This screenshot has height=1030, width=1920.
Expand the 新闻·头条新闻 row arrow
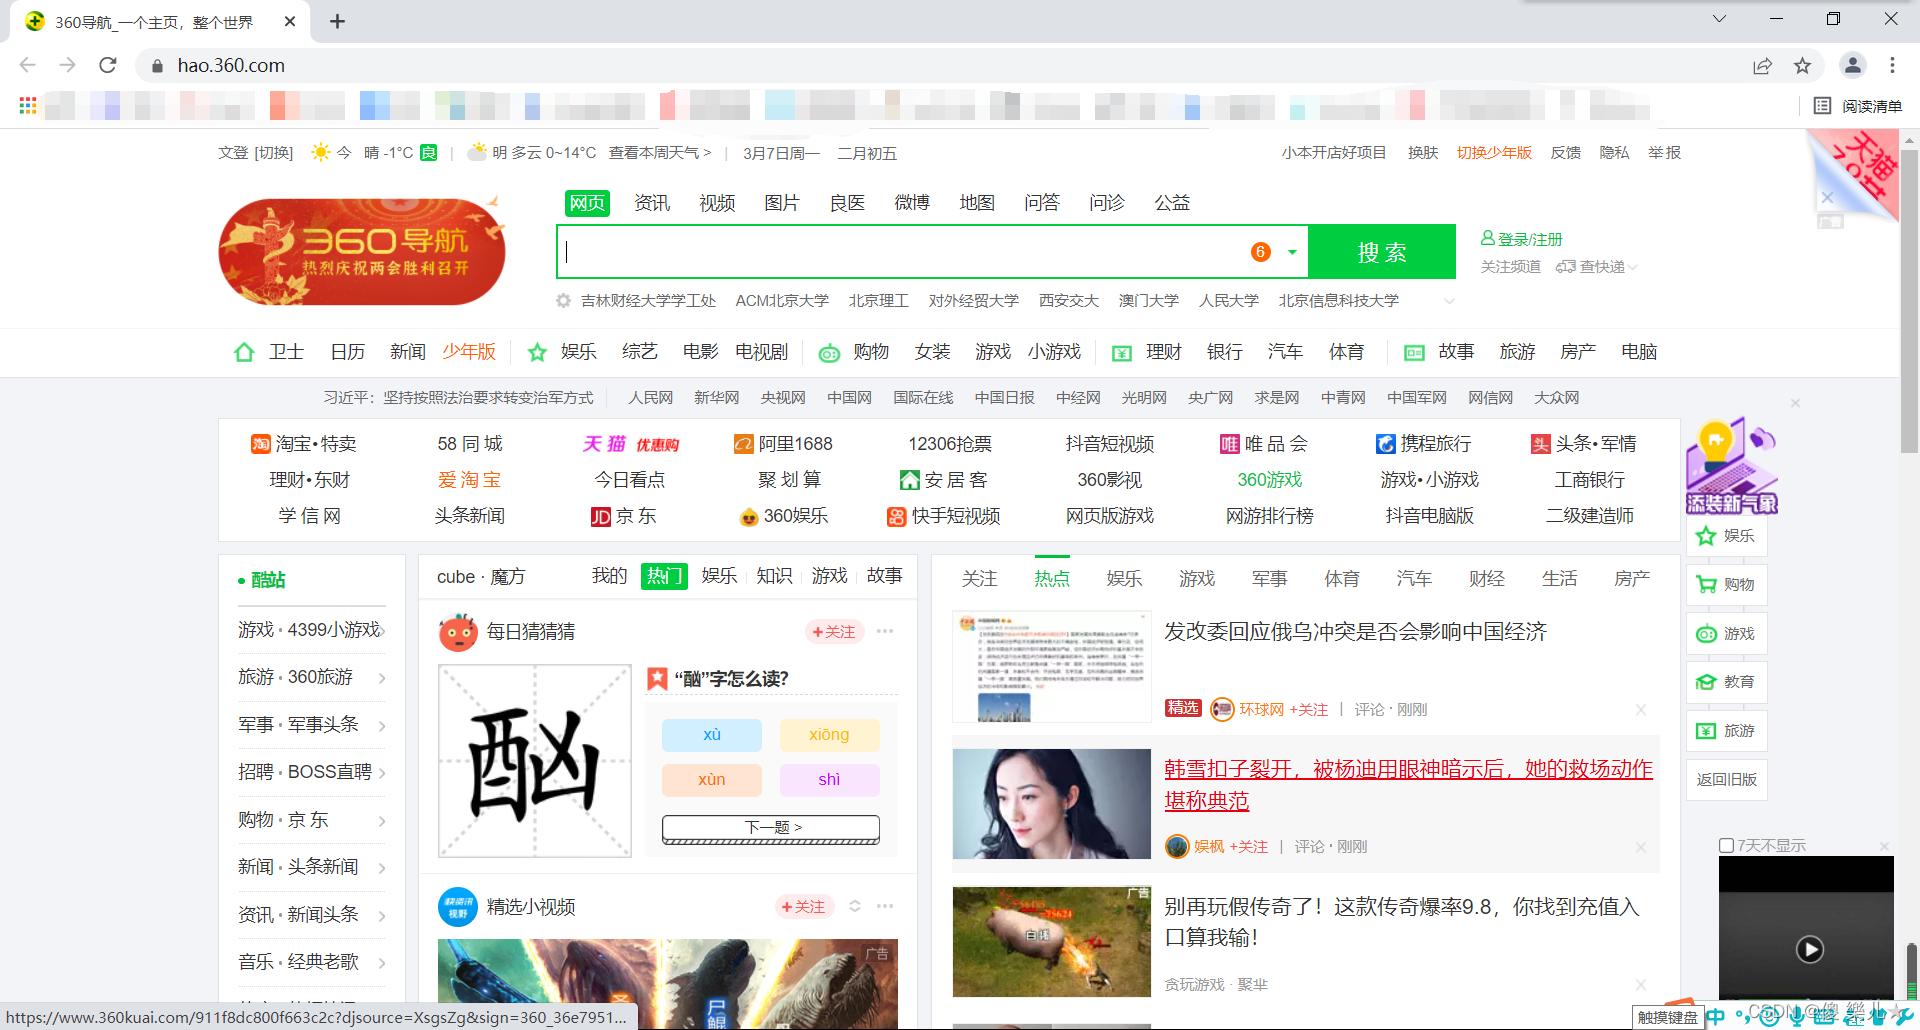click(x=382, y=868)
